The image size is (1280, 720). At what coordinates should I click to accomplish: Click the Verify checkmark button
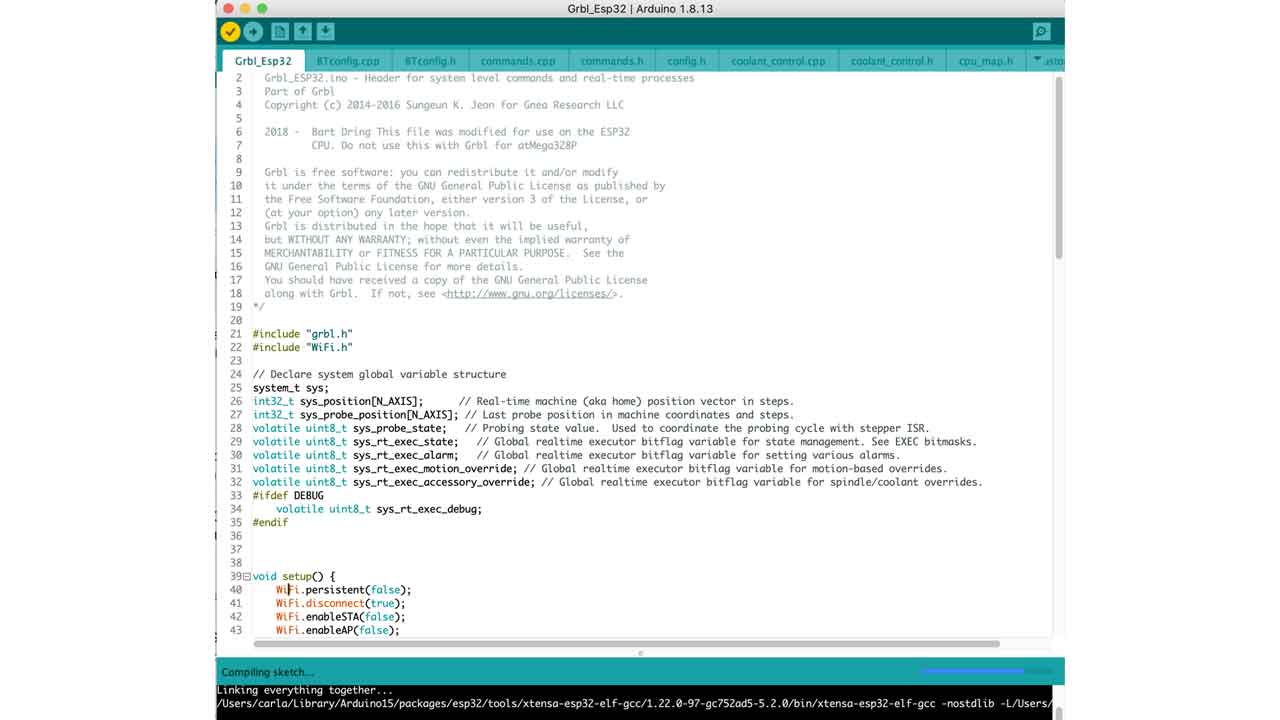(x=230, y=32)
